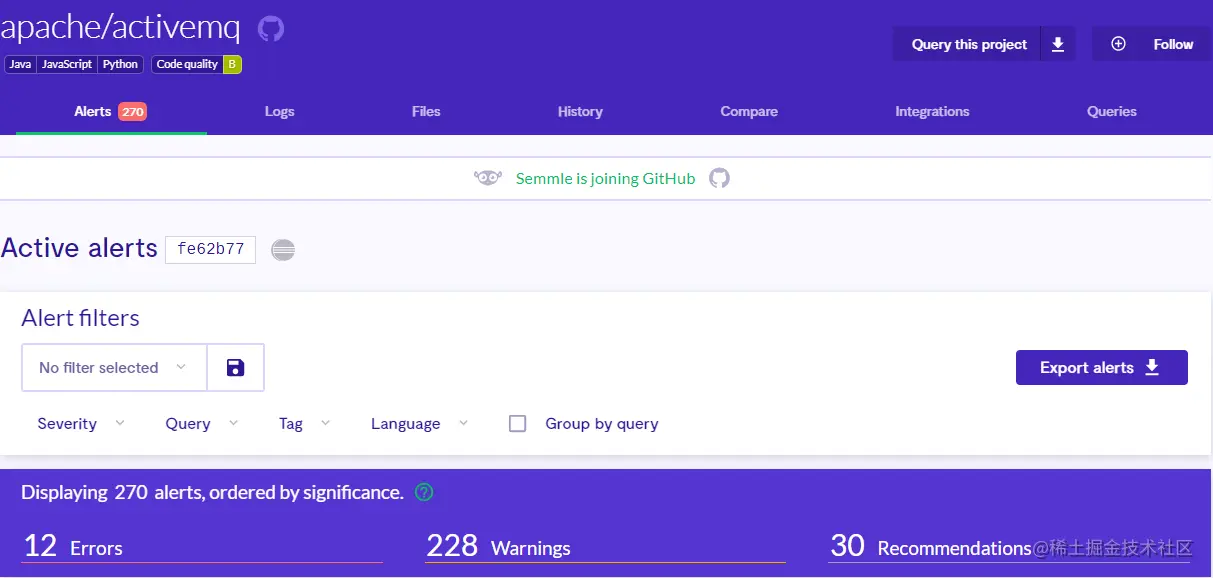Click the JavaScript language tag

(67, 64)
